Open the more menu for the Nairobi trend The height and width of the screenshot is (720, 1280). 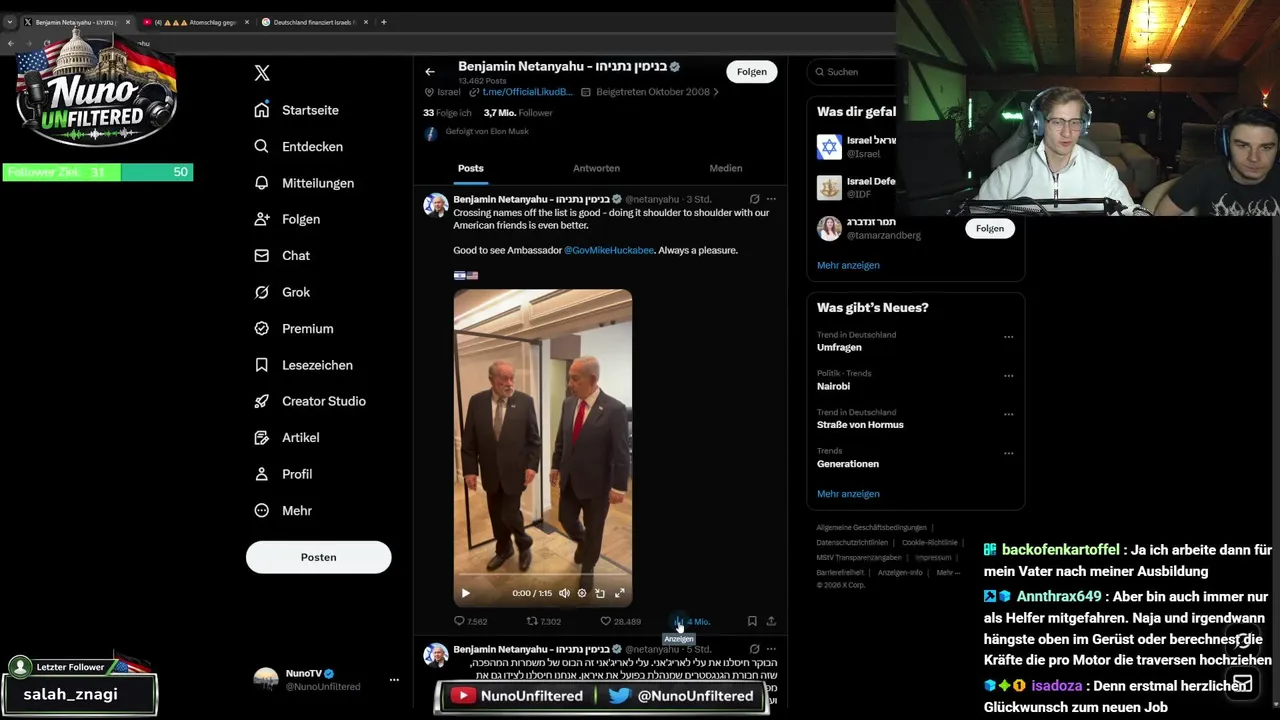pos(1008,376)
